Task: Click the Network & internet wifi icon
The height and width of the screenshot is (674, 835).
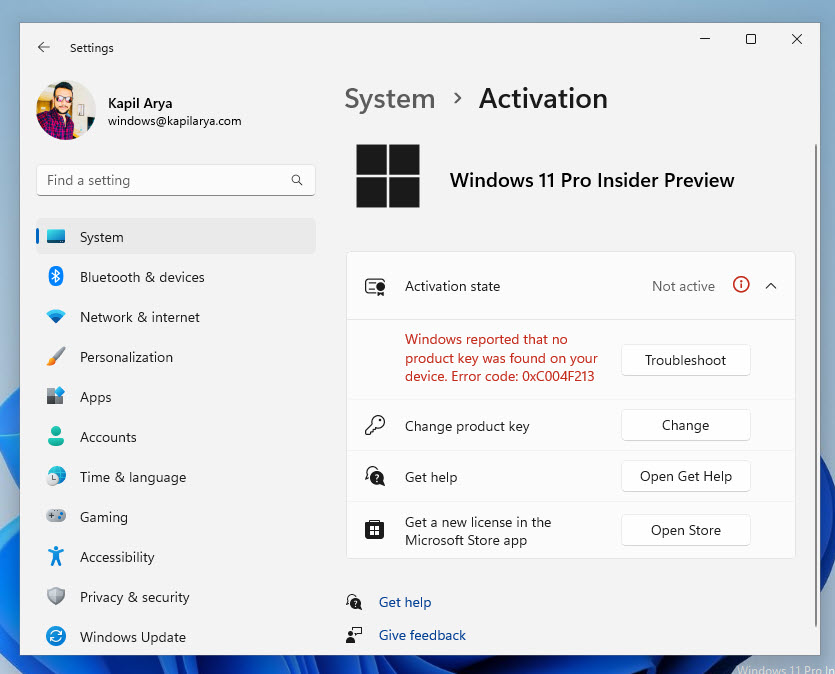Action: click(x=57, y=317)
